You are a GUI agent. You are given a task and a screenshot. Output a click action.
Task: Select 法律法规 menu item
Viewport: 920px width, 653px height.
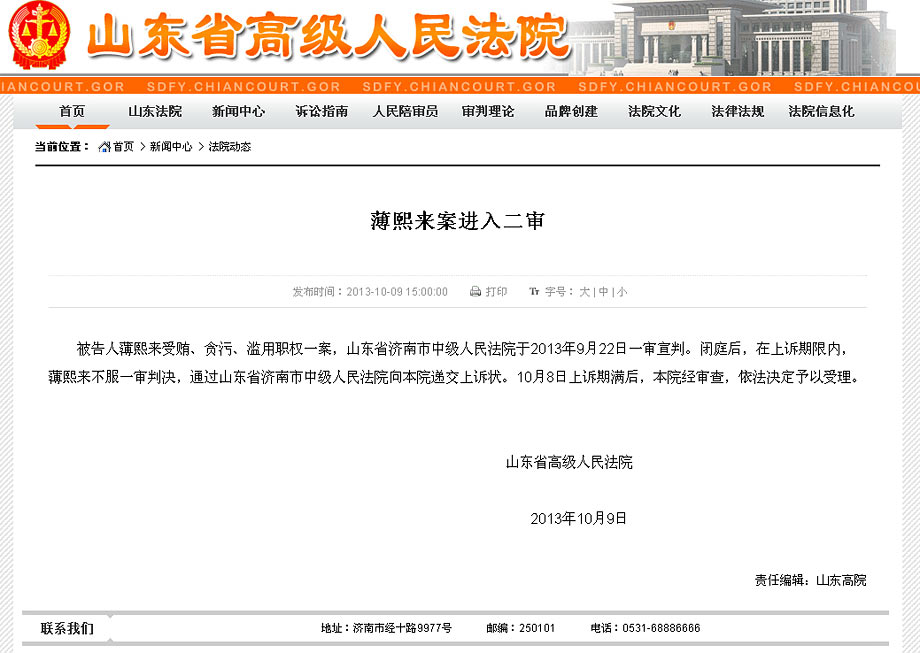point(738,111)
